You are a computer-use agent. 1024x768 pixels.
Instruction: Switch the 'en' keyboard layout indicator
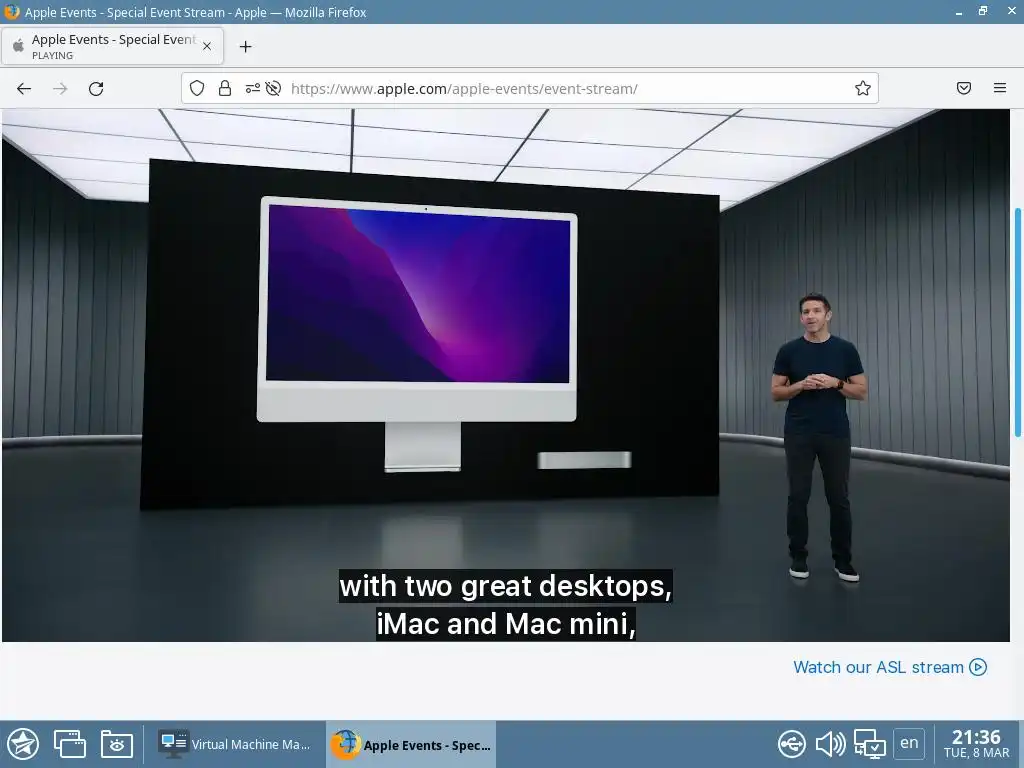(909, 743)
